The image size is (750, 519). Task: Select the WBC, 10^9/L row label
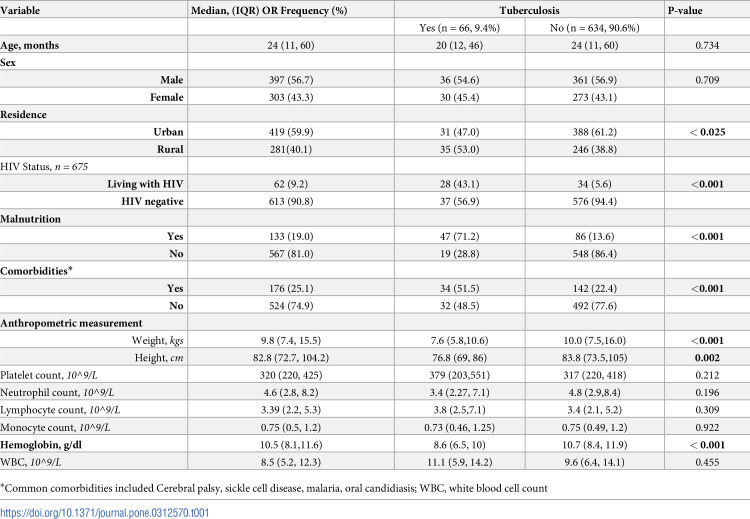31,462
